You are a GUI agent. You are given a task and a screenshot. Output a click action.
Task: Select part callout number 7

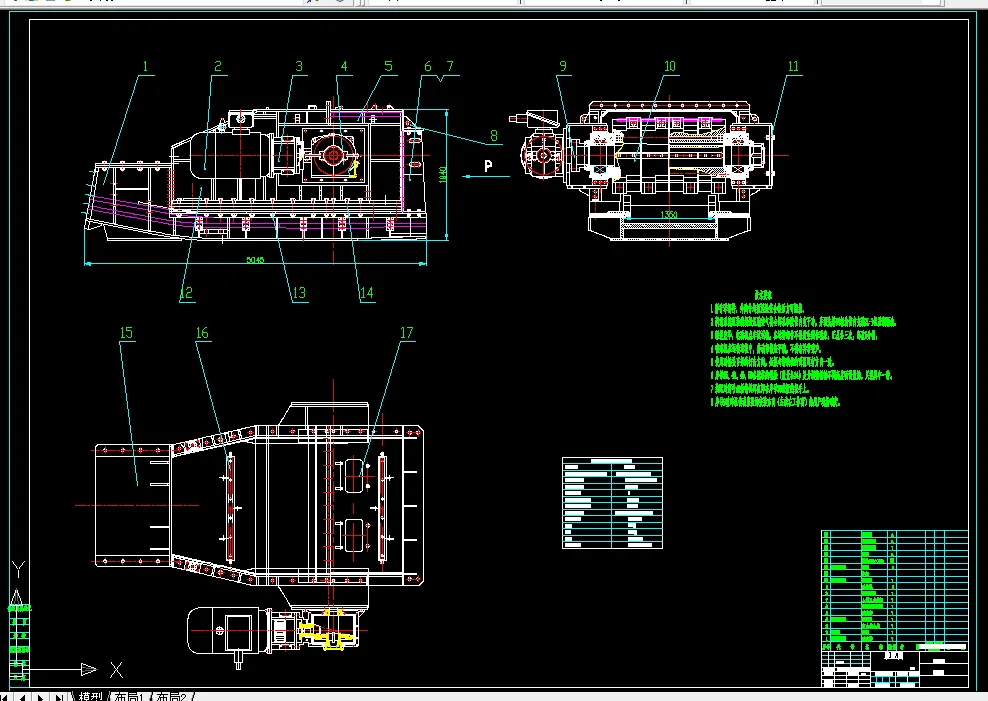450,66
